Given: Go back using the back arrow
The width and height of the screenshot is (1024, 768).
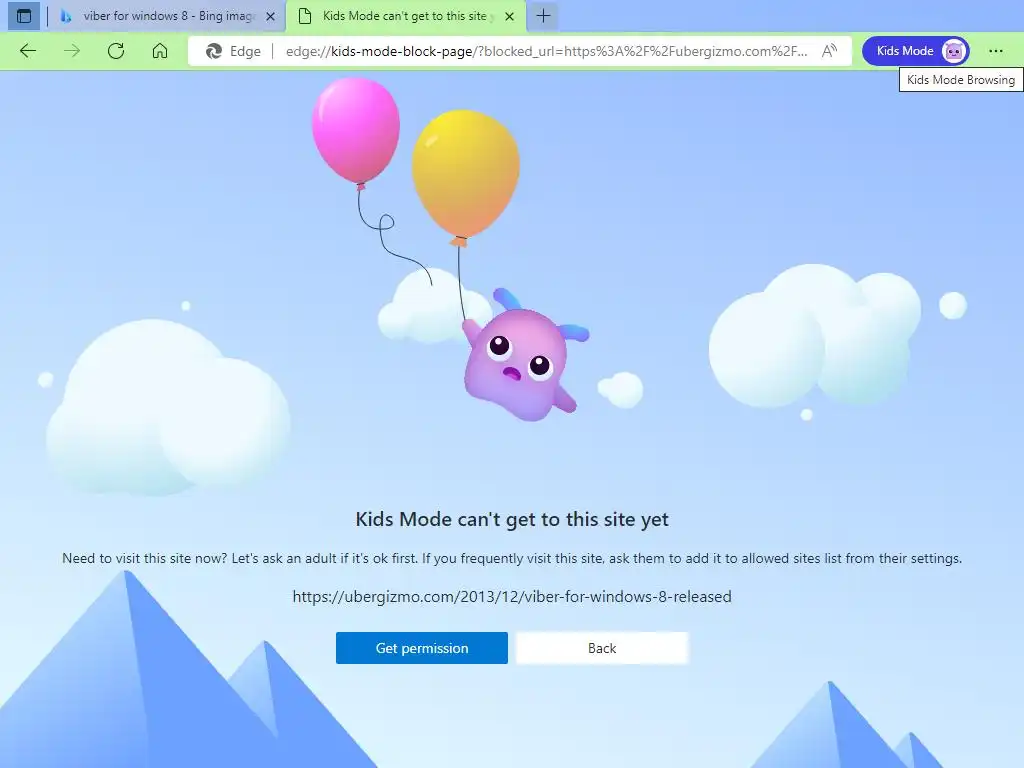Looking at the screenshot, I should (x=27, y=51).
